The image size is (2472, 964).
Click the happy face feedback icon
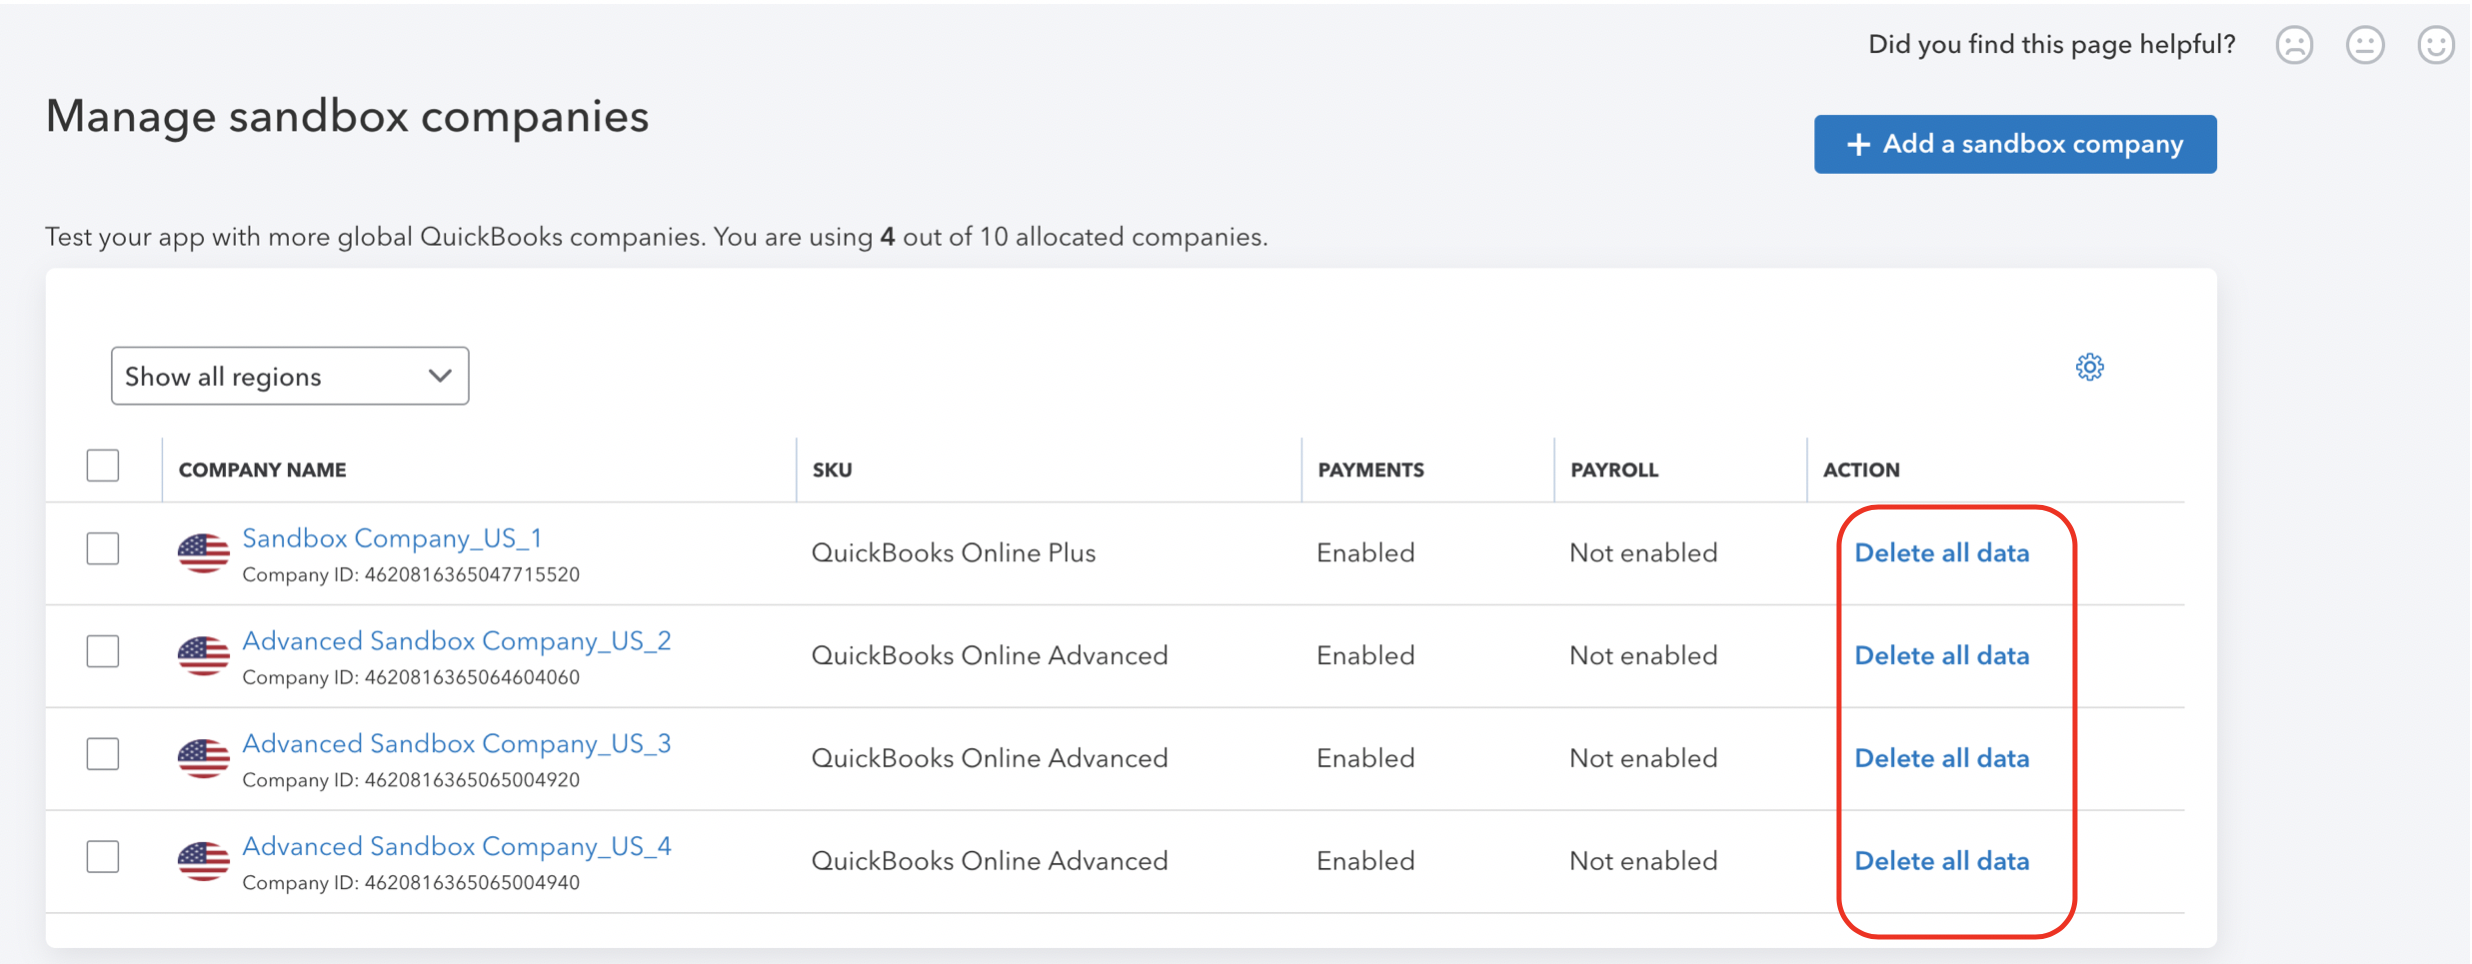pos(2436,45)
